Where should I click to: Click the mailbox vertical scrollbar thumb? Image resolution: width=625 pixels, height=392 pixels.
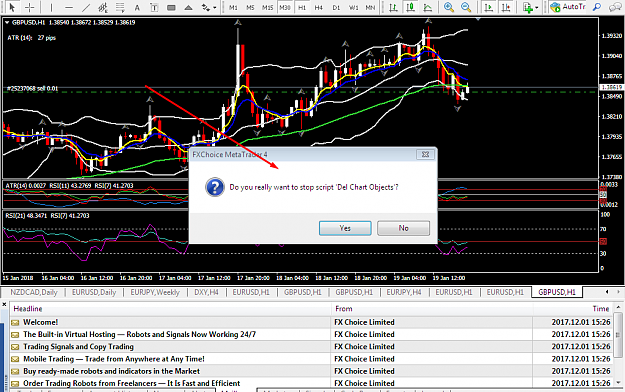point(618,335)
